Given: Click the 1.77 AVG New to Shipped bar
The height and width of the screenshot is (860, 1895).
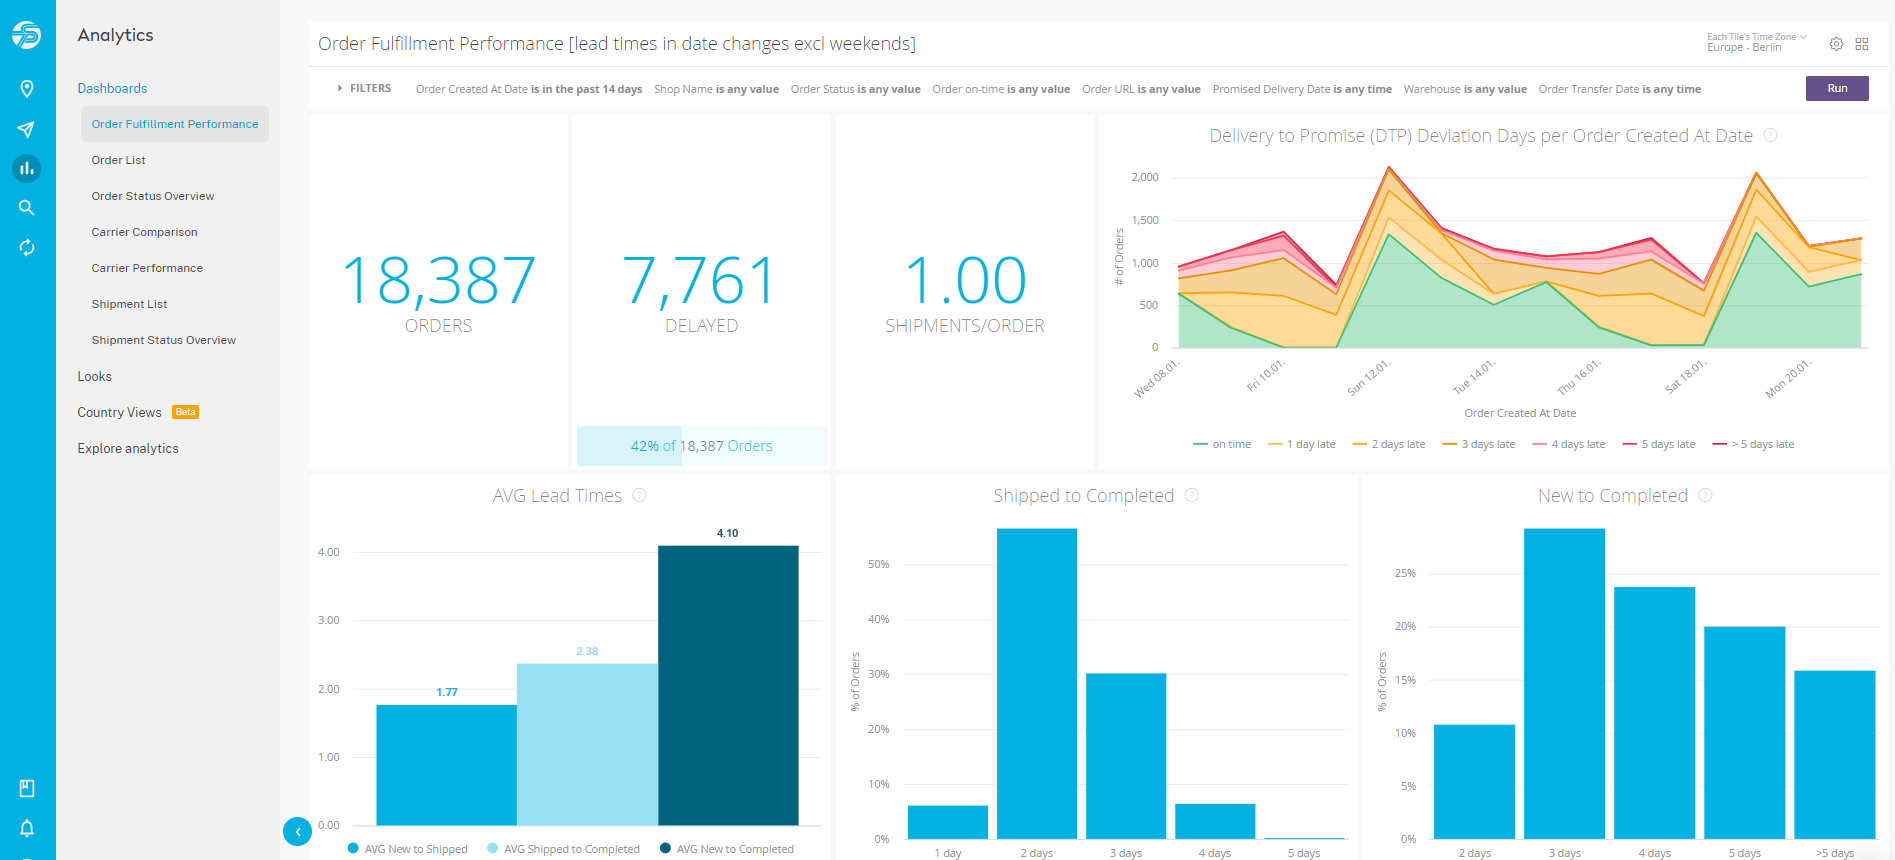Looking at the screenshot, I should (x=446, y=765).
